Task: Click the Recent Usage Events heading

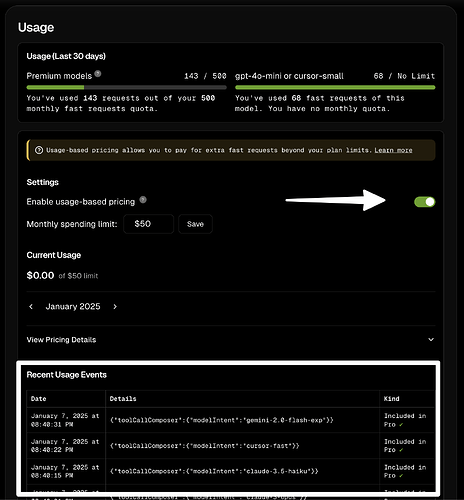Action: click(67, 375)
